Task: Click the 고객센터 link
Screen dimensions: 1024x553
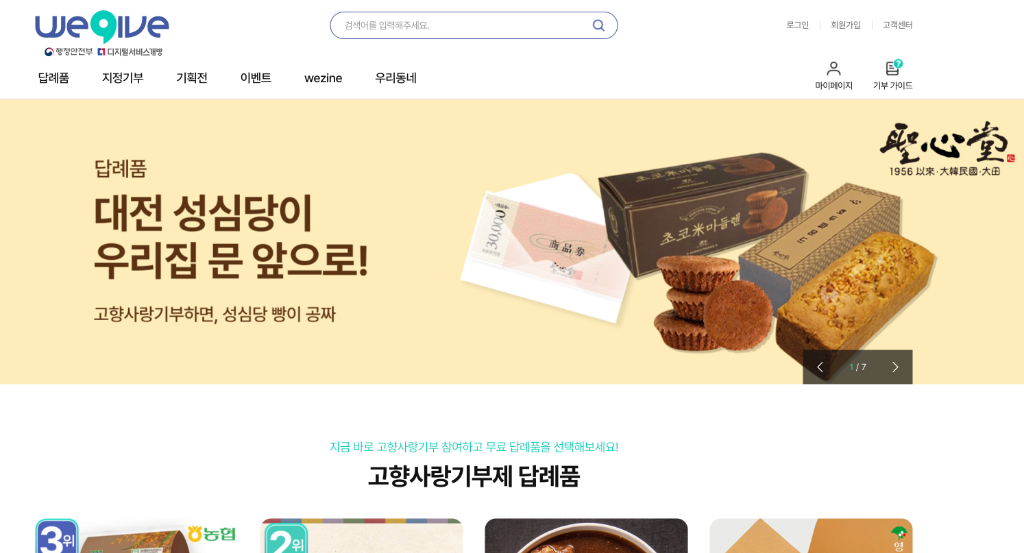Action: pos(897,25)
